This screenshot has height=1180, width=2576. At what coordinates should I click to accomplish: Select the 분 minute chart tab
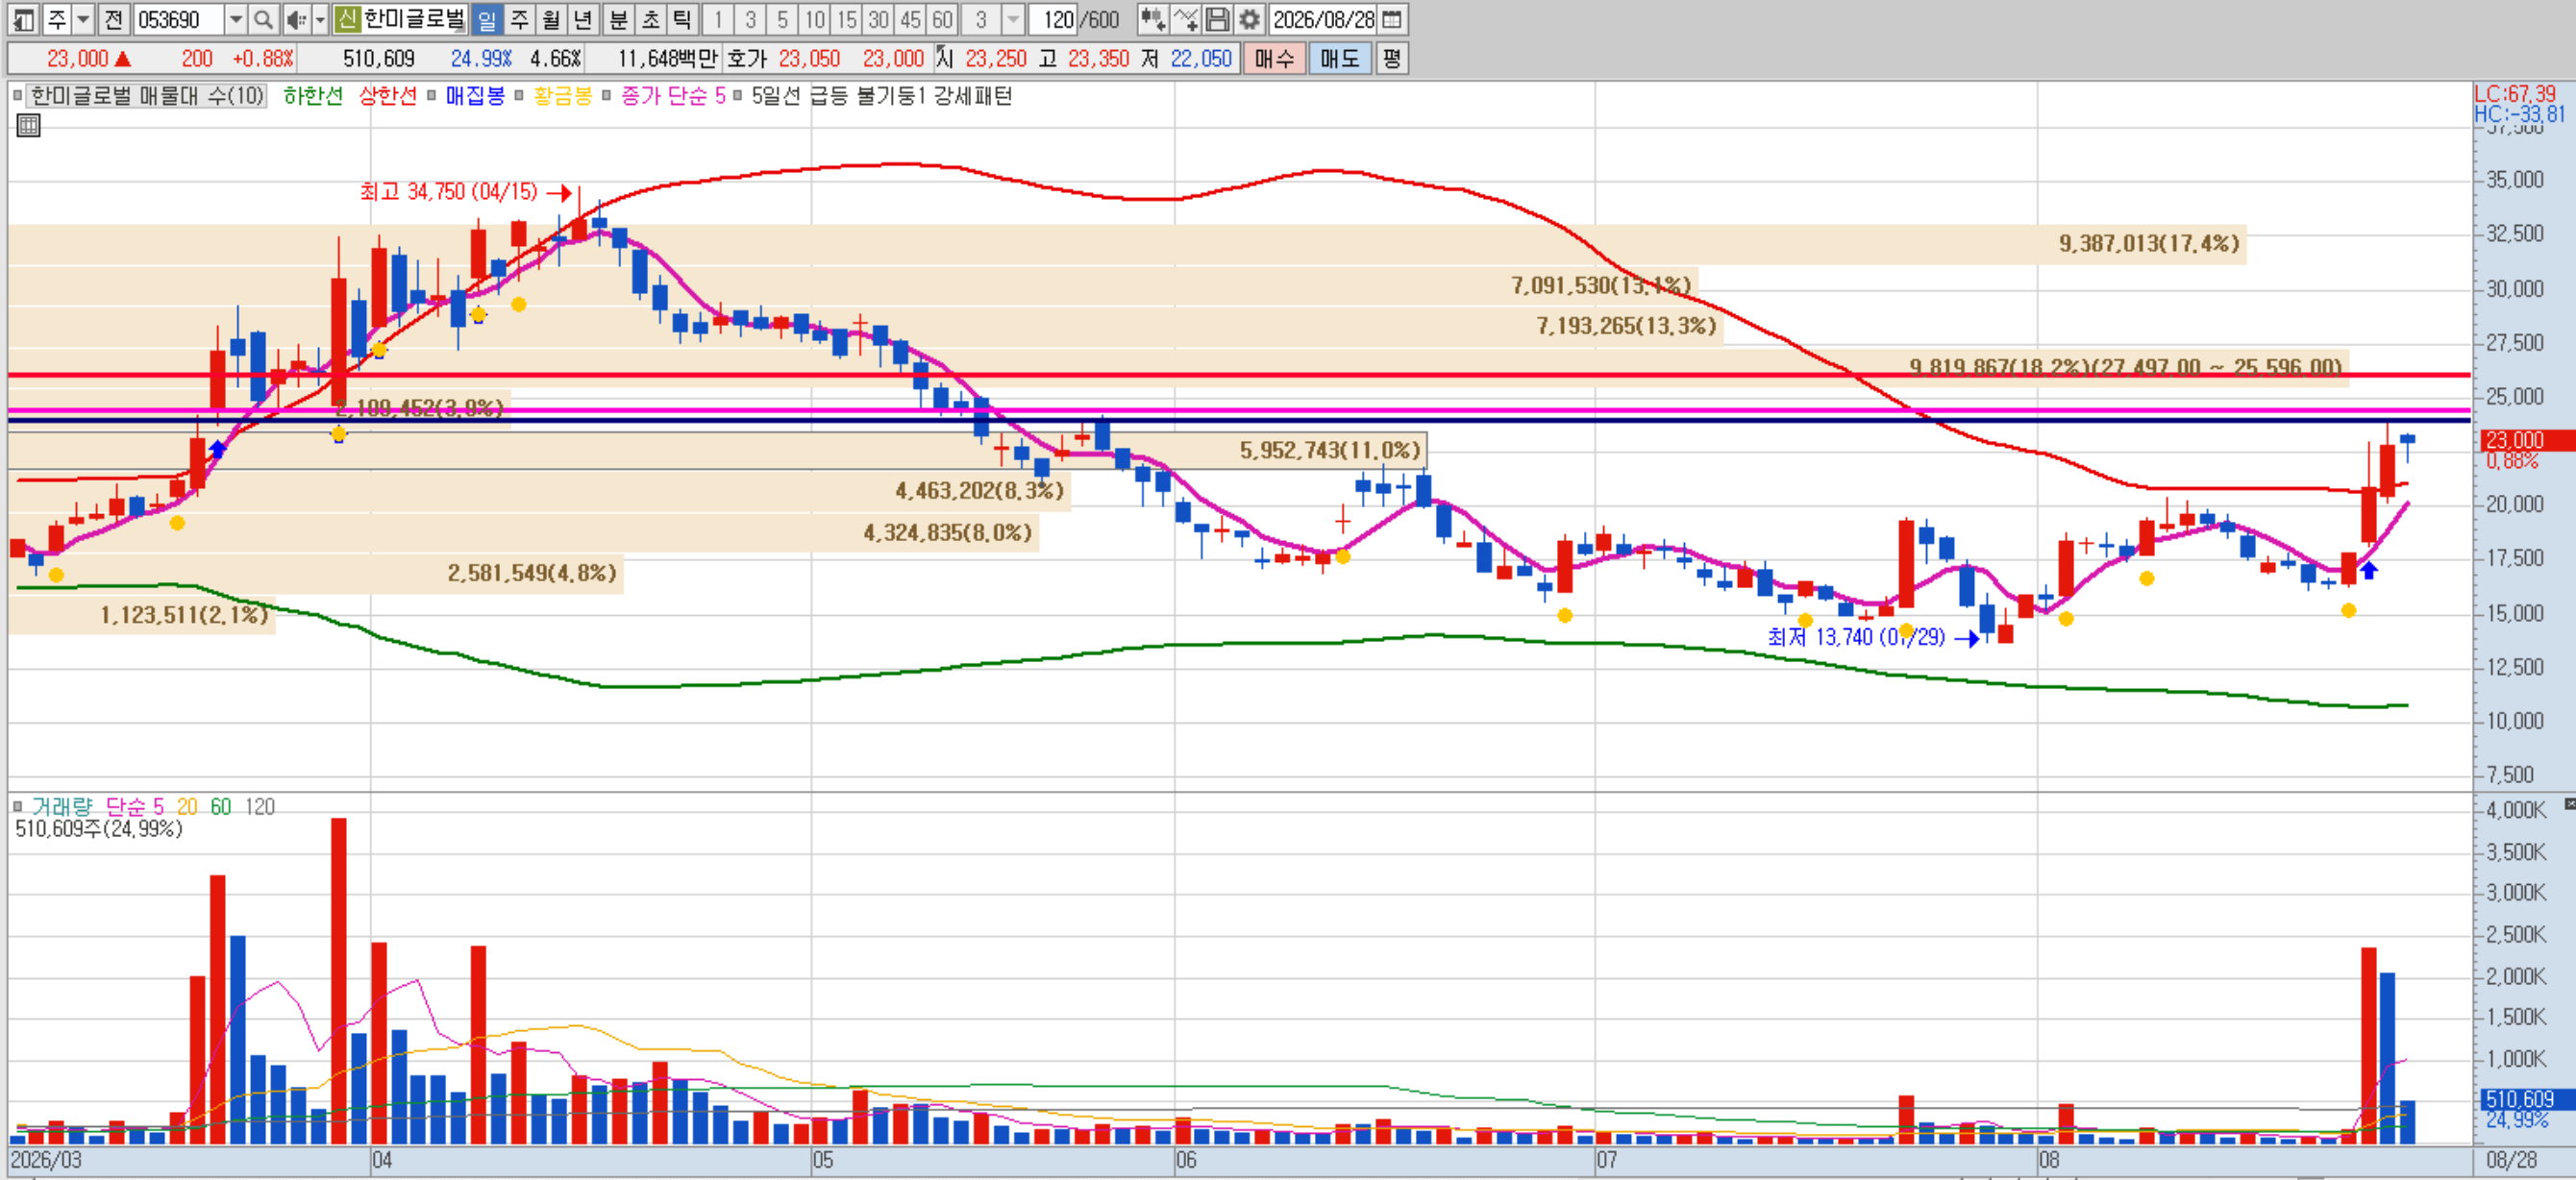(619, 19)
